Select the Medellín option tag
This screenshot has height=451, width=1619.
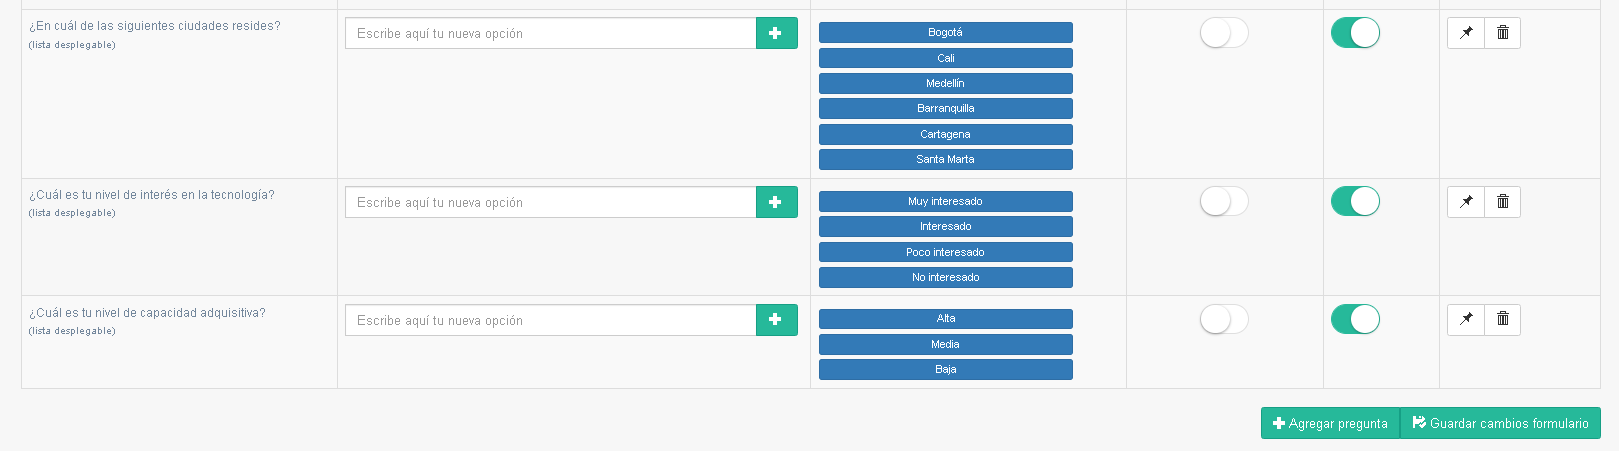946,84
